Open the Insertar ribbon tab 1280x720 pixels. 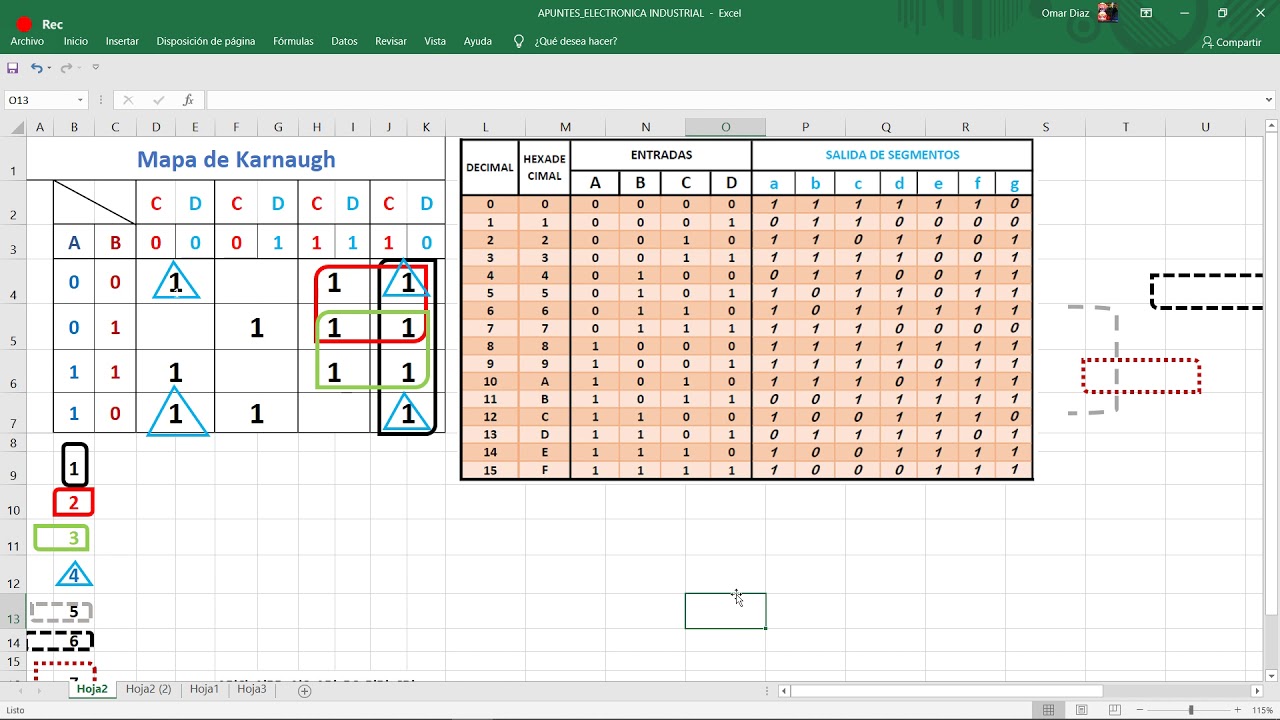[122, 41]
